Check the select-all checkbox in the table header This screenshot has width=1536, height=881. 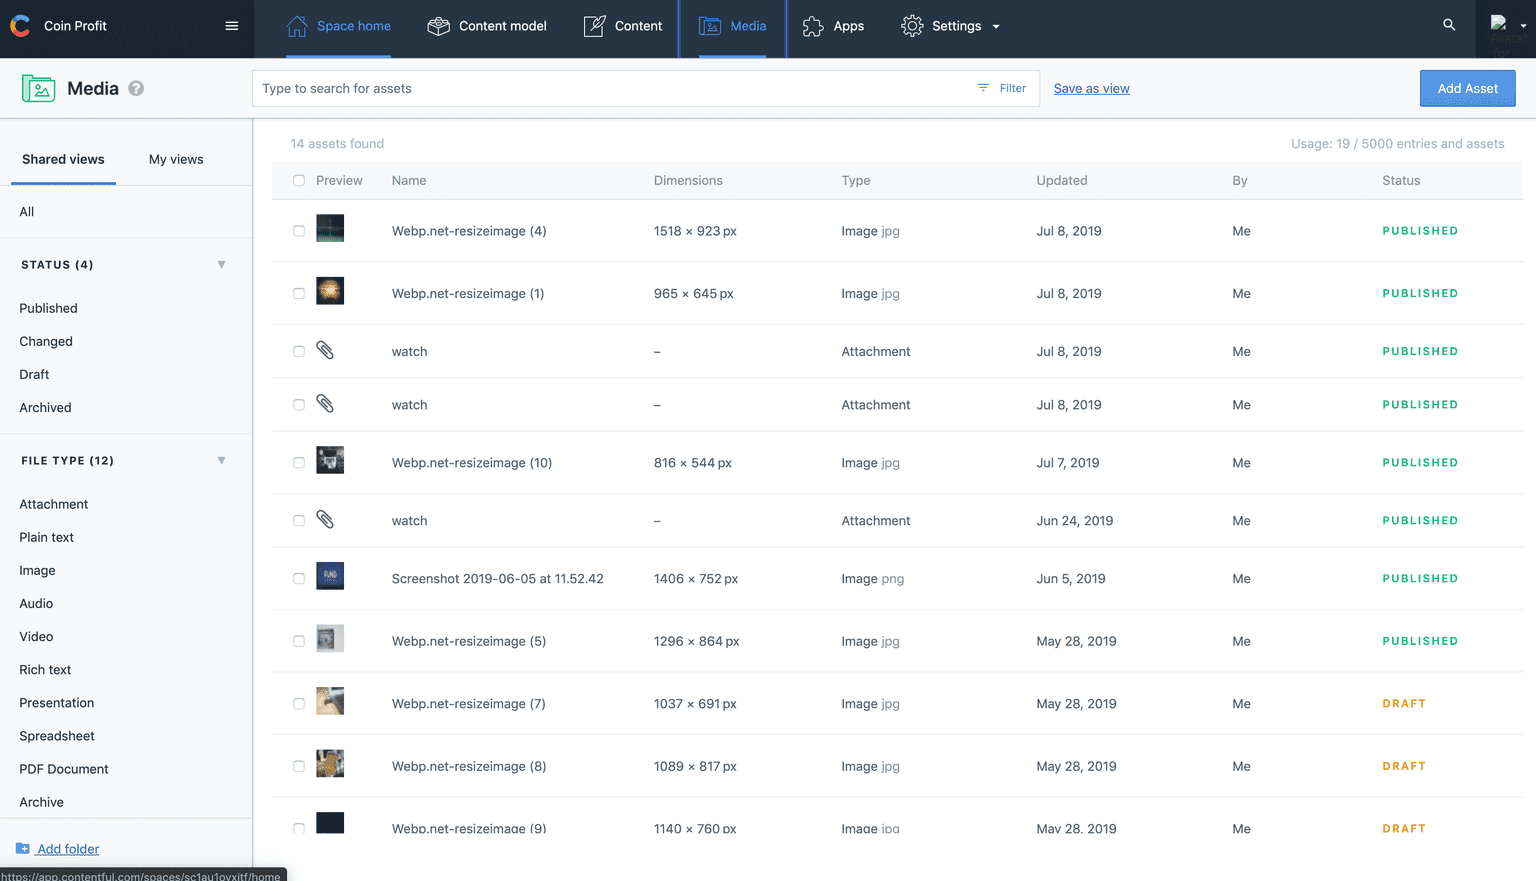[x=298, y=180]
